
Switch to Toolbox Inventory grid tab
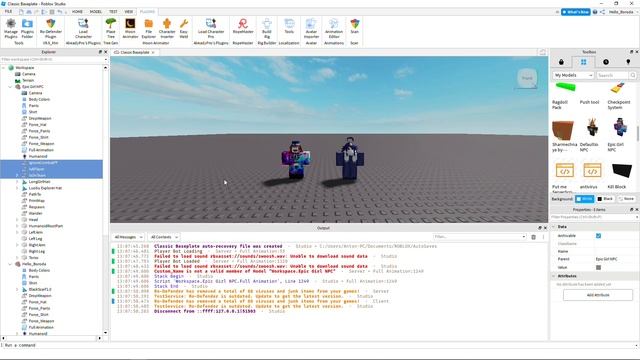(x=583, y=62)
